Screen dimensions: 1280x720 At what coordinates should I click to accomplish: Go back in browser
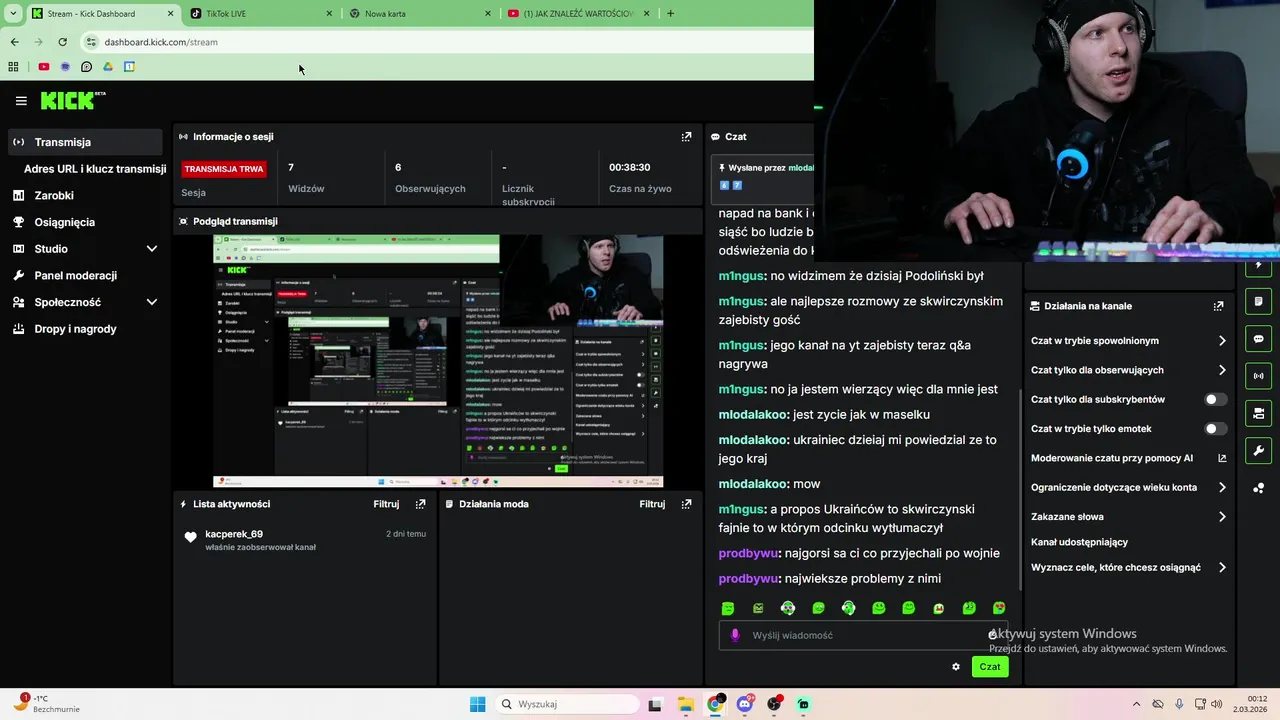(14, 42)
